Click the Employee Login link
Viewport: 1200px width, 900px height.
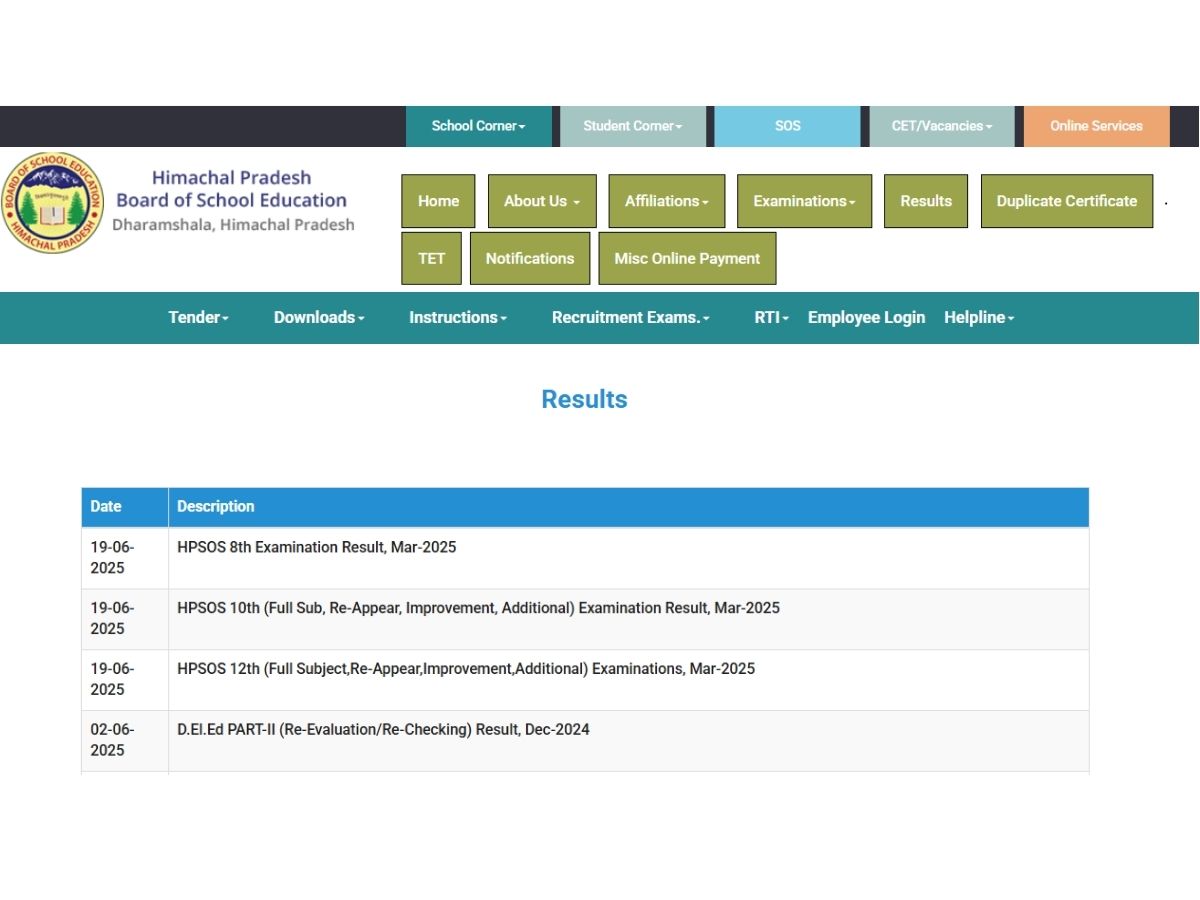click(866, 317)
